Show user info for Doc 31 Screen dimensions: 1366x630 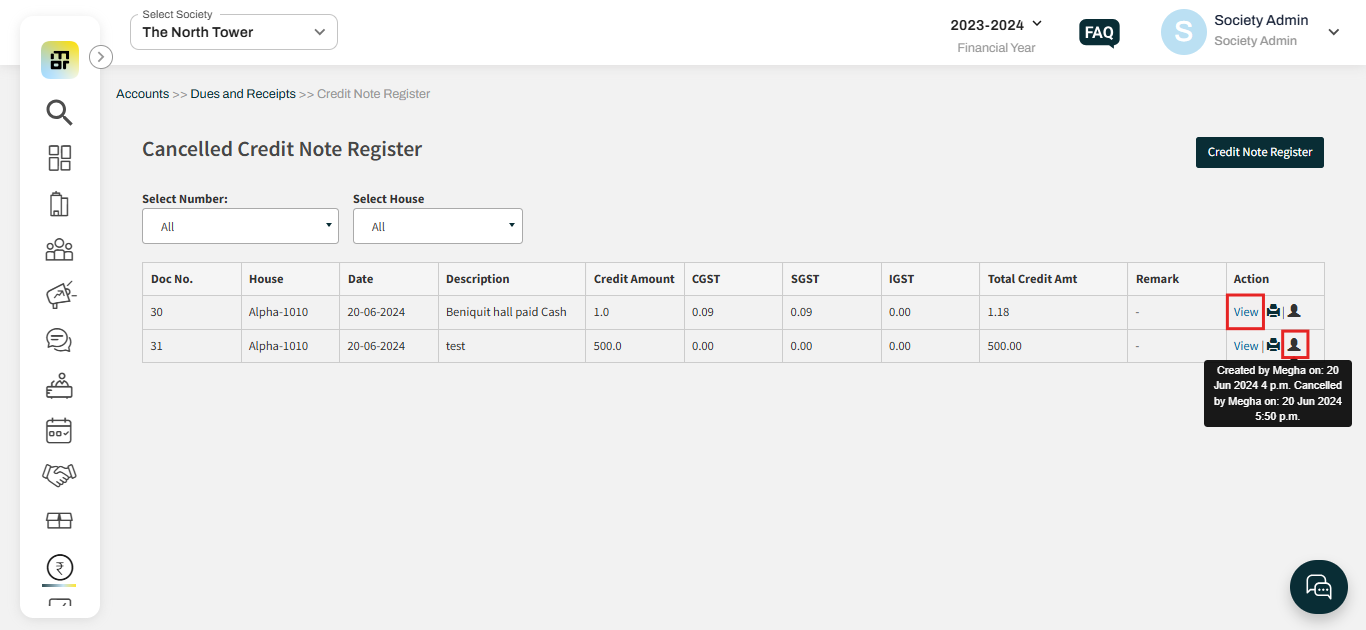tap(1294, 345)
